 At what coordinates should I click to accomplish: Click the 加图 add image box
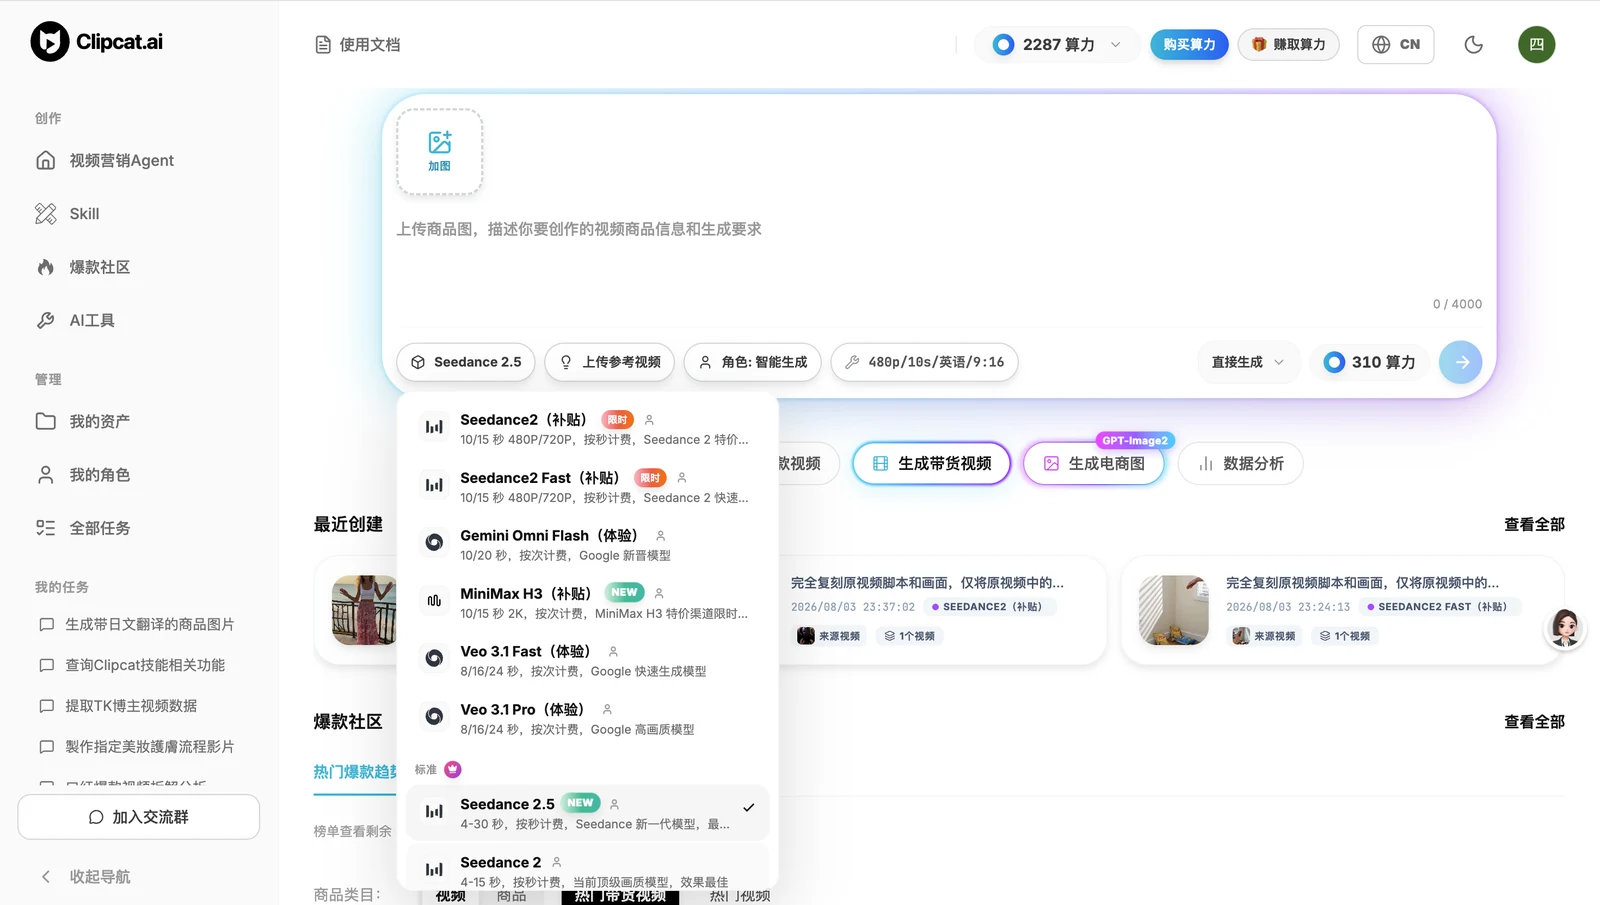point(440,152)
